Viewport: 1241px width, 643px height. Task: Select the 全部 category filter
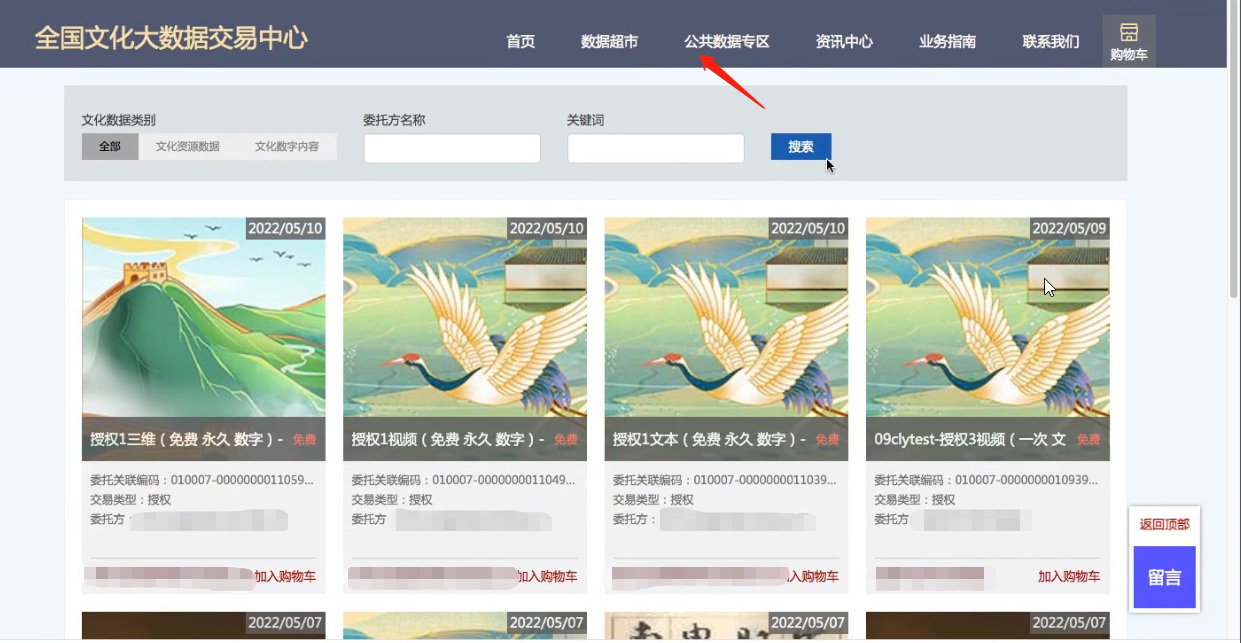point(110,147)
